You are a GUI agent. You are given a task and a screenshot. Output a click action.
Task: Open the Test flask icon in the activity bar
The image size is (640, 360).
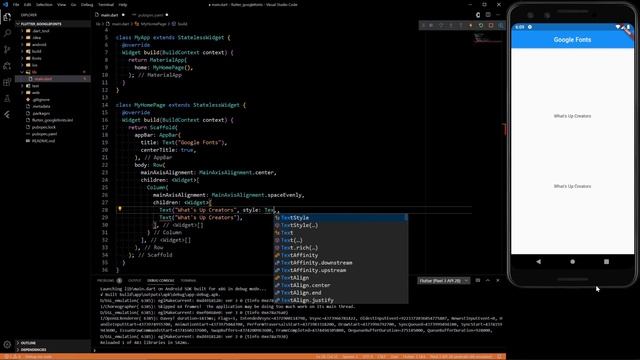[x=7, y=98]
